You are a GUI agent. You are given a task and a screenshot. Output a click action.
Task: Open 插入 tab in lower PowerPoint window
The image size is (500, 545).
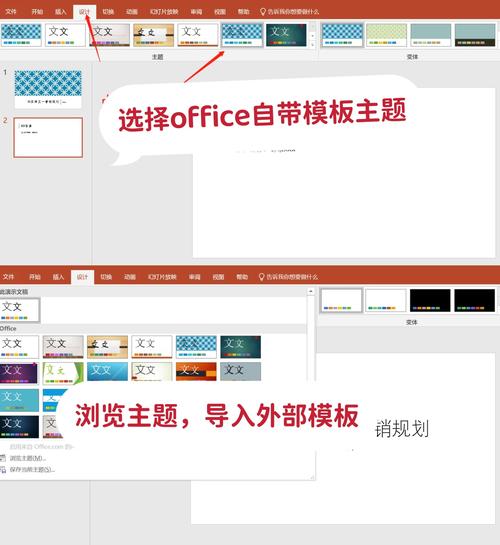coord(58,277)
